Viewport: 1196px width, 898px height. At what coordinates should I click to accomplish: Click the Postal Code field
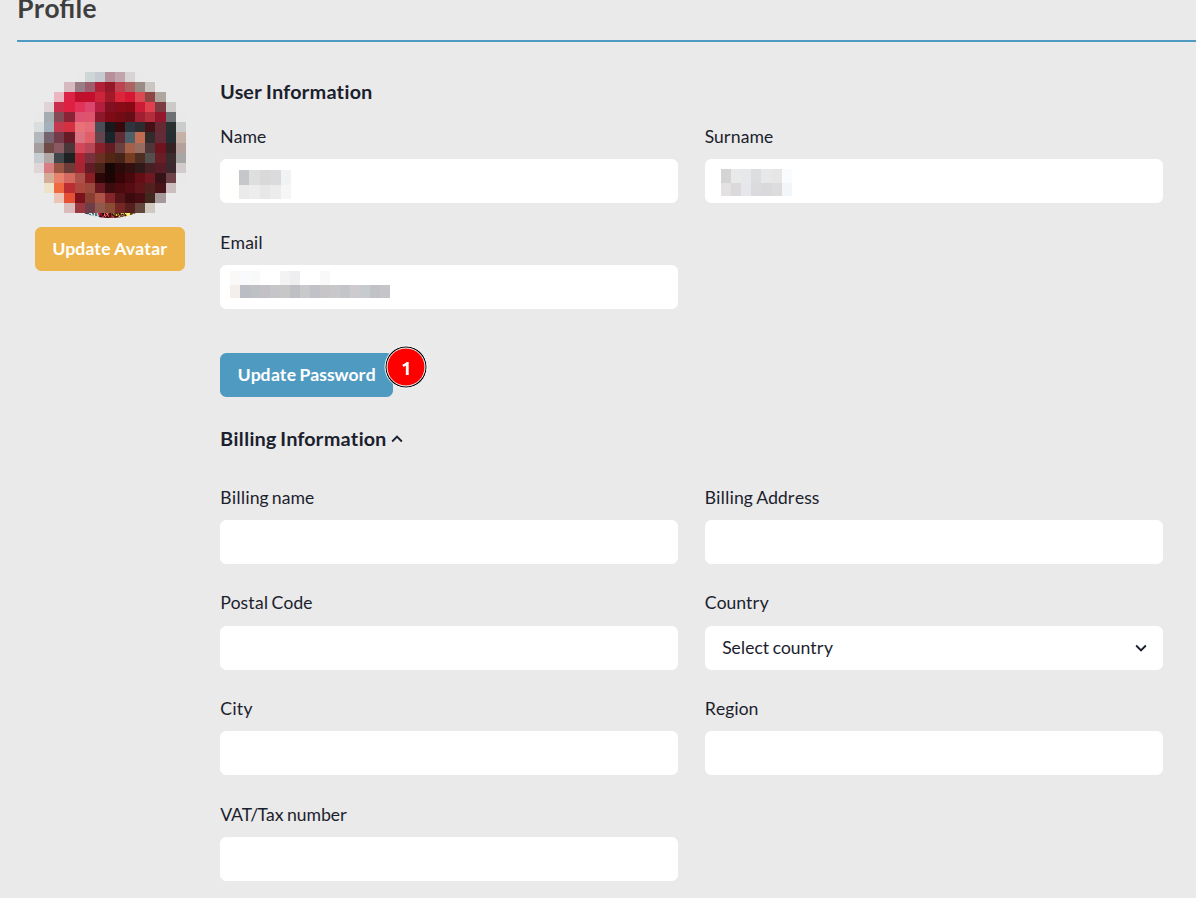pyautogui.click(x=448, y=648)
